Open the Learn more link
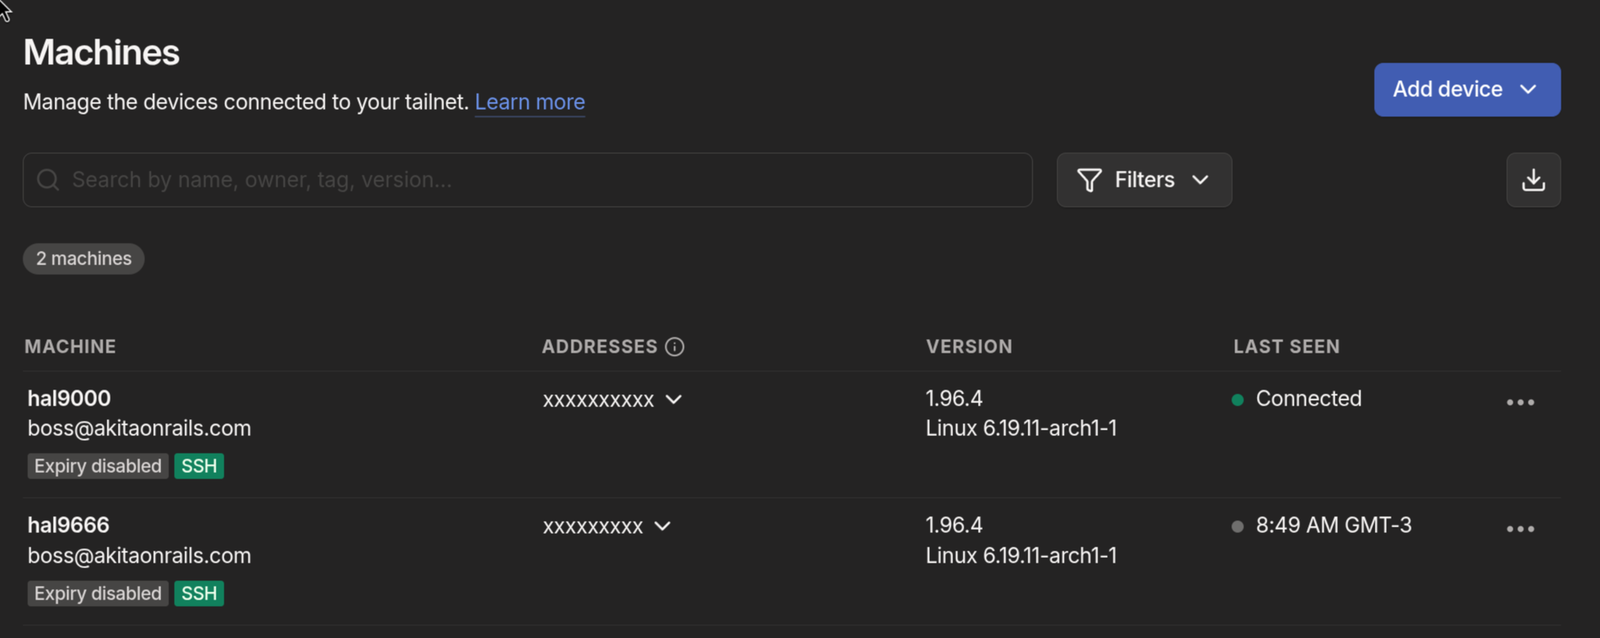Screen dimensions: 1600x638 point(530,102)
